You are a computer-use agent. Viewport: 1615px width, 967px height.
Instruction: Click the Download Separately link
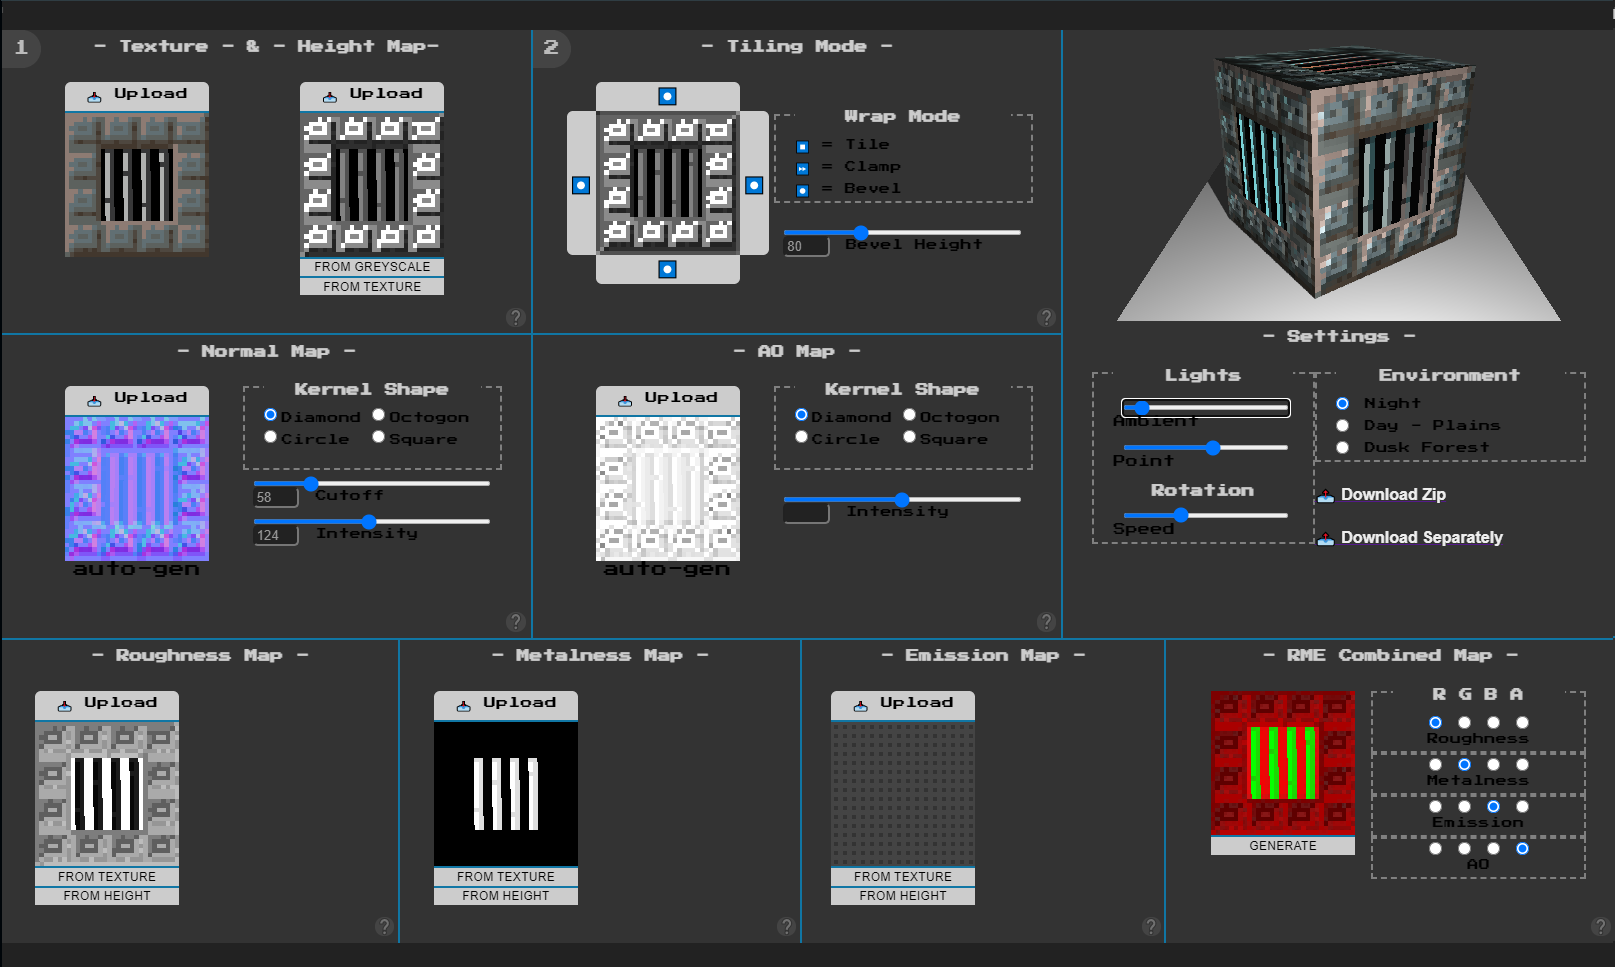[1421, 538]
